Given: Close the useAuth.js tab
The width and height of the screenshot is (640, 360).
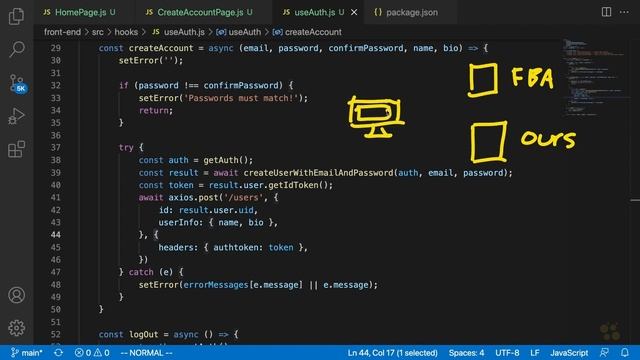Looking at the screenshot, I should 354,12.
